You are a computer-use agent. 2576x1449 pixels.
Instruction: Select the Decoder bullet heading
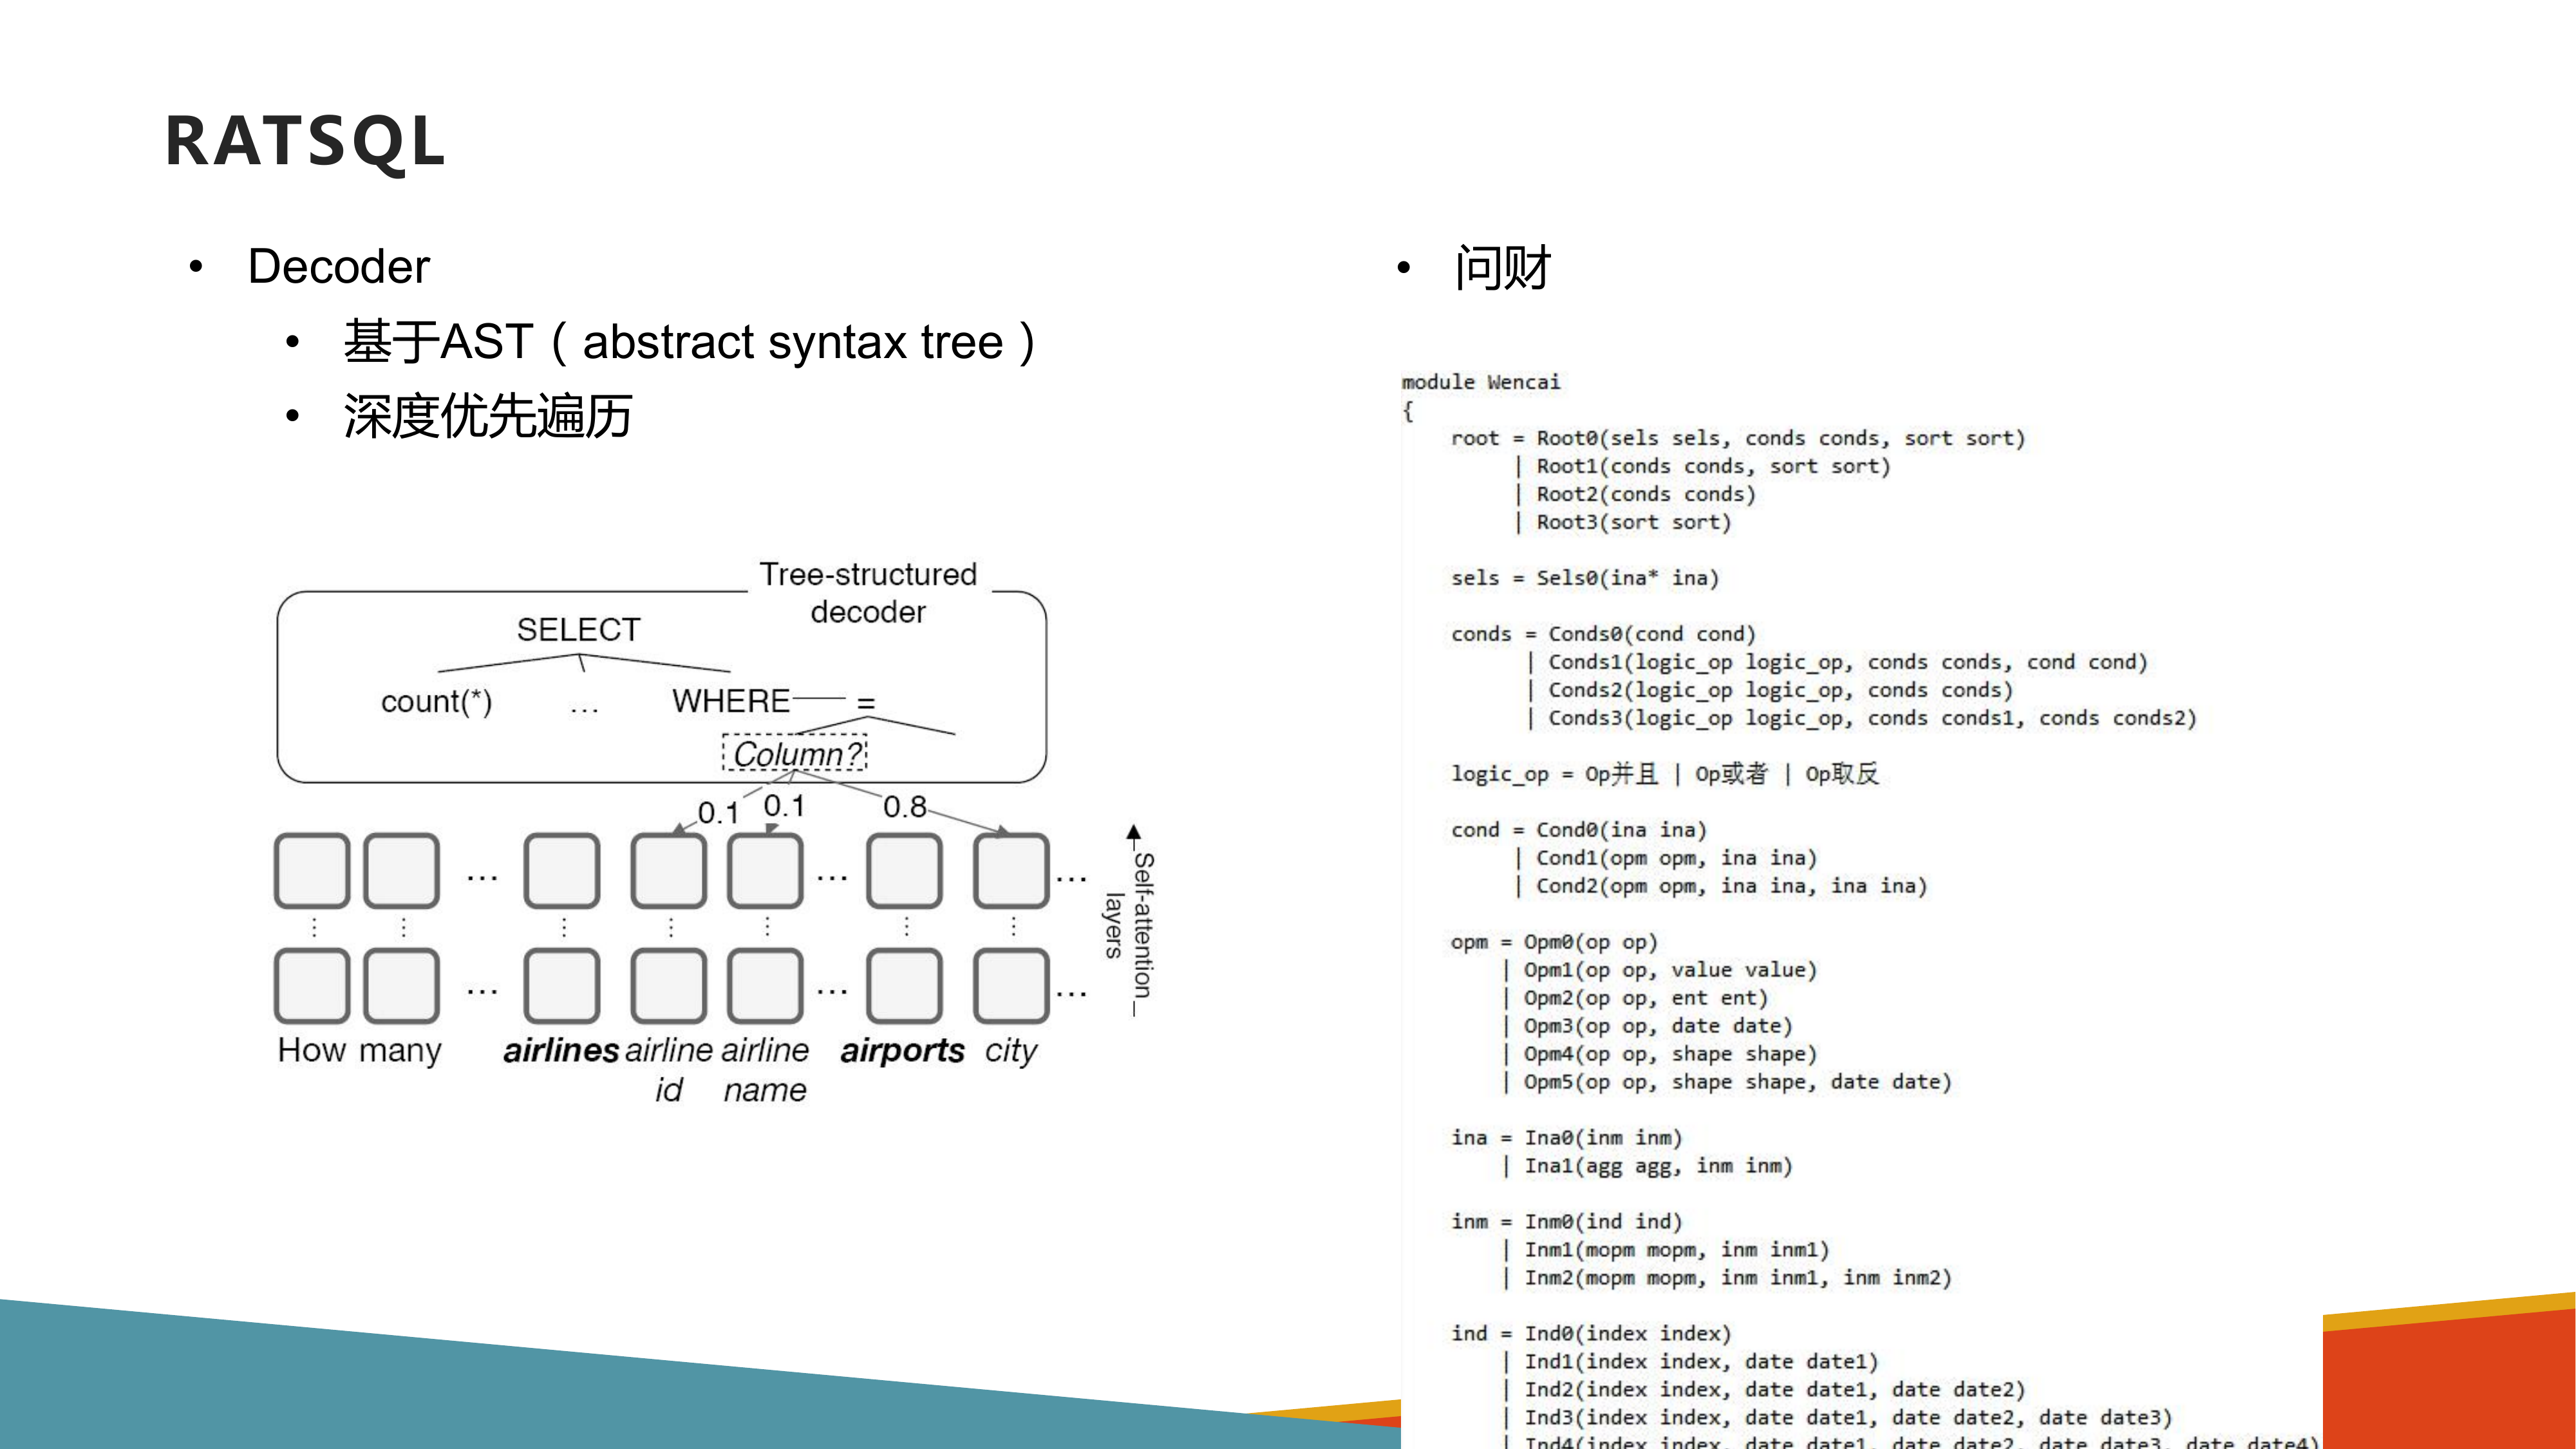(338, 267)
